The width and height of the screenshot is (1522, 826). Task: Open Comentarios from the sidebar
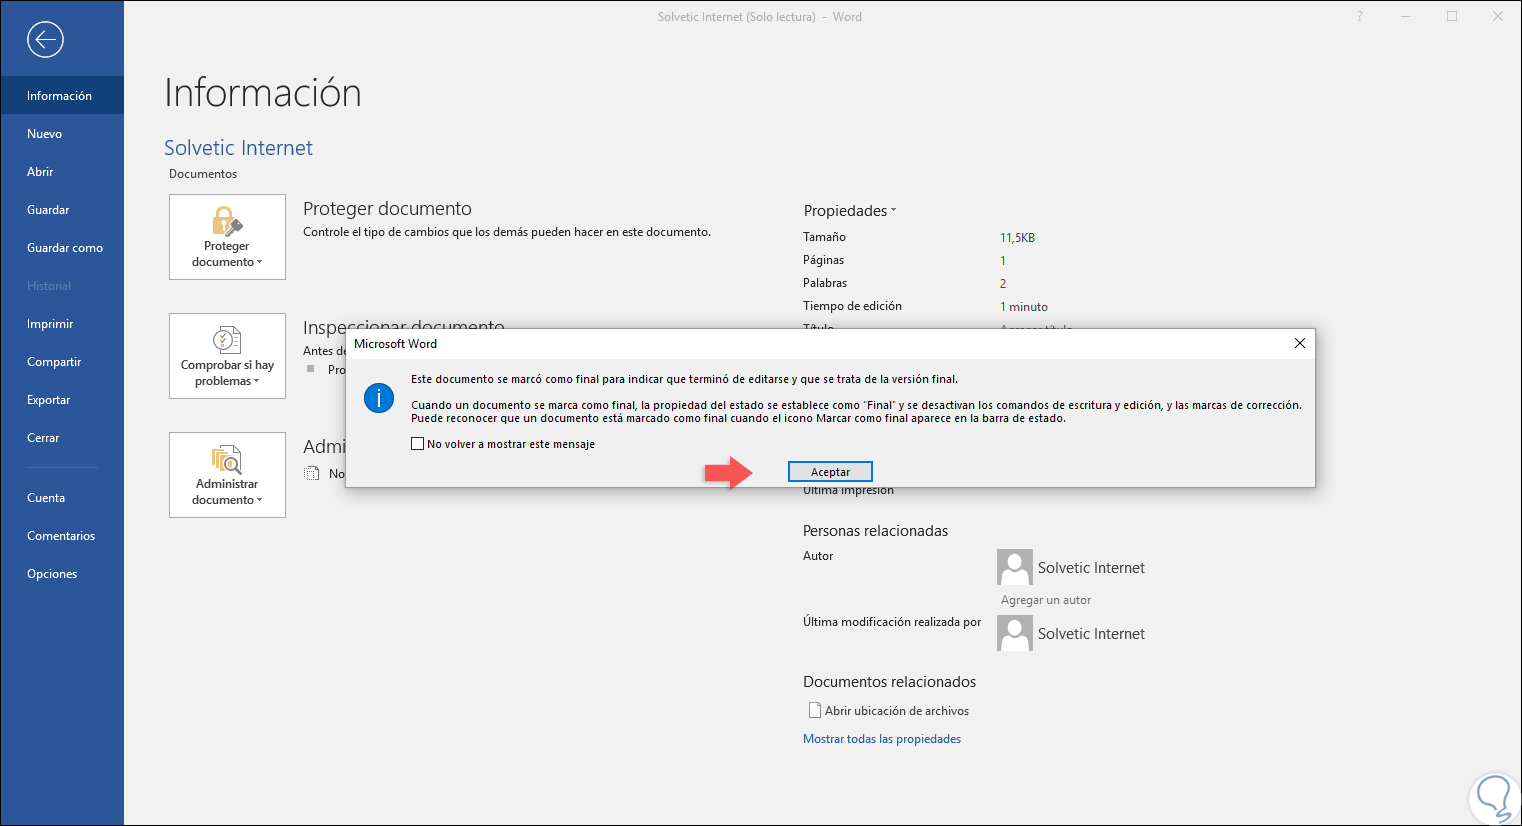62,536
